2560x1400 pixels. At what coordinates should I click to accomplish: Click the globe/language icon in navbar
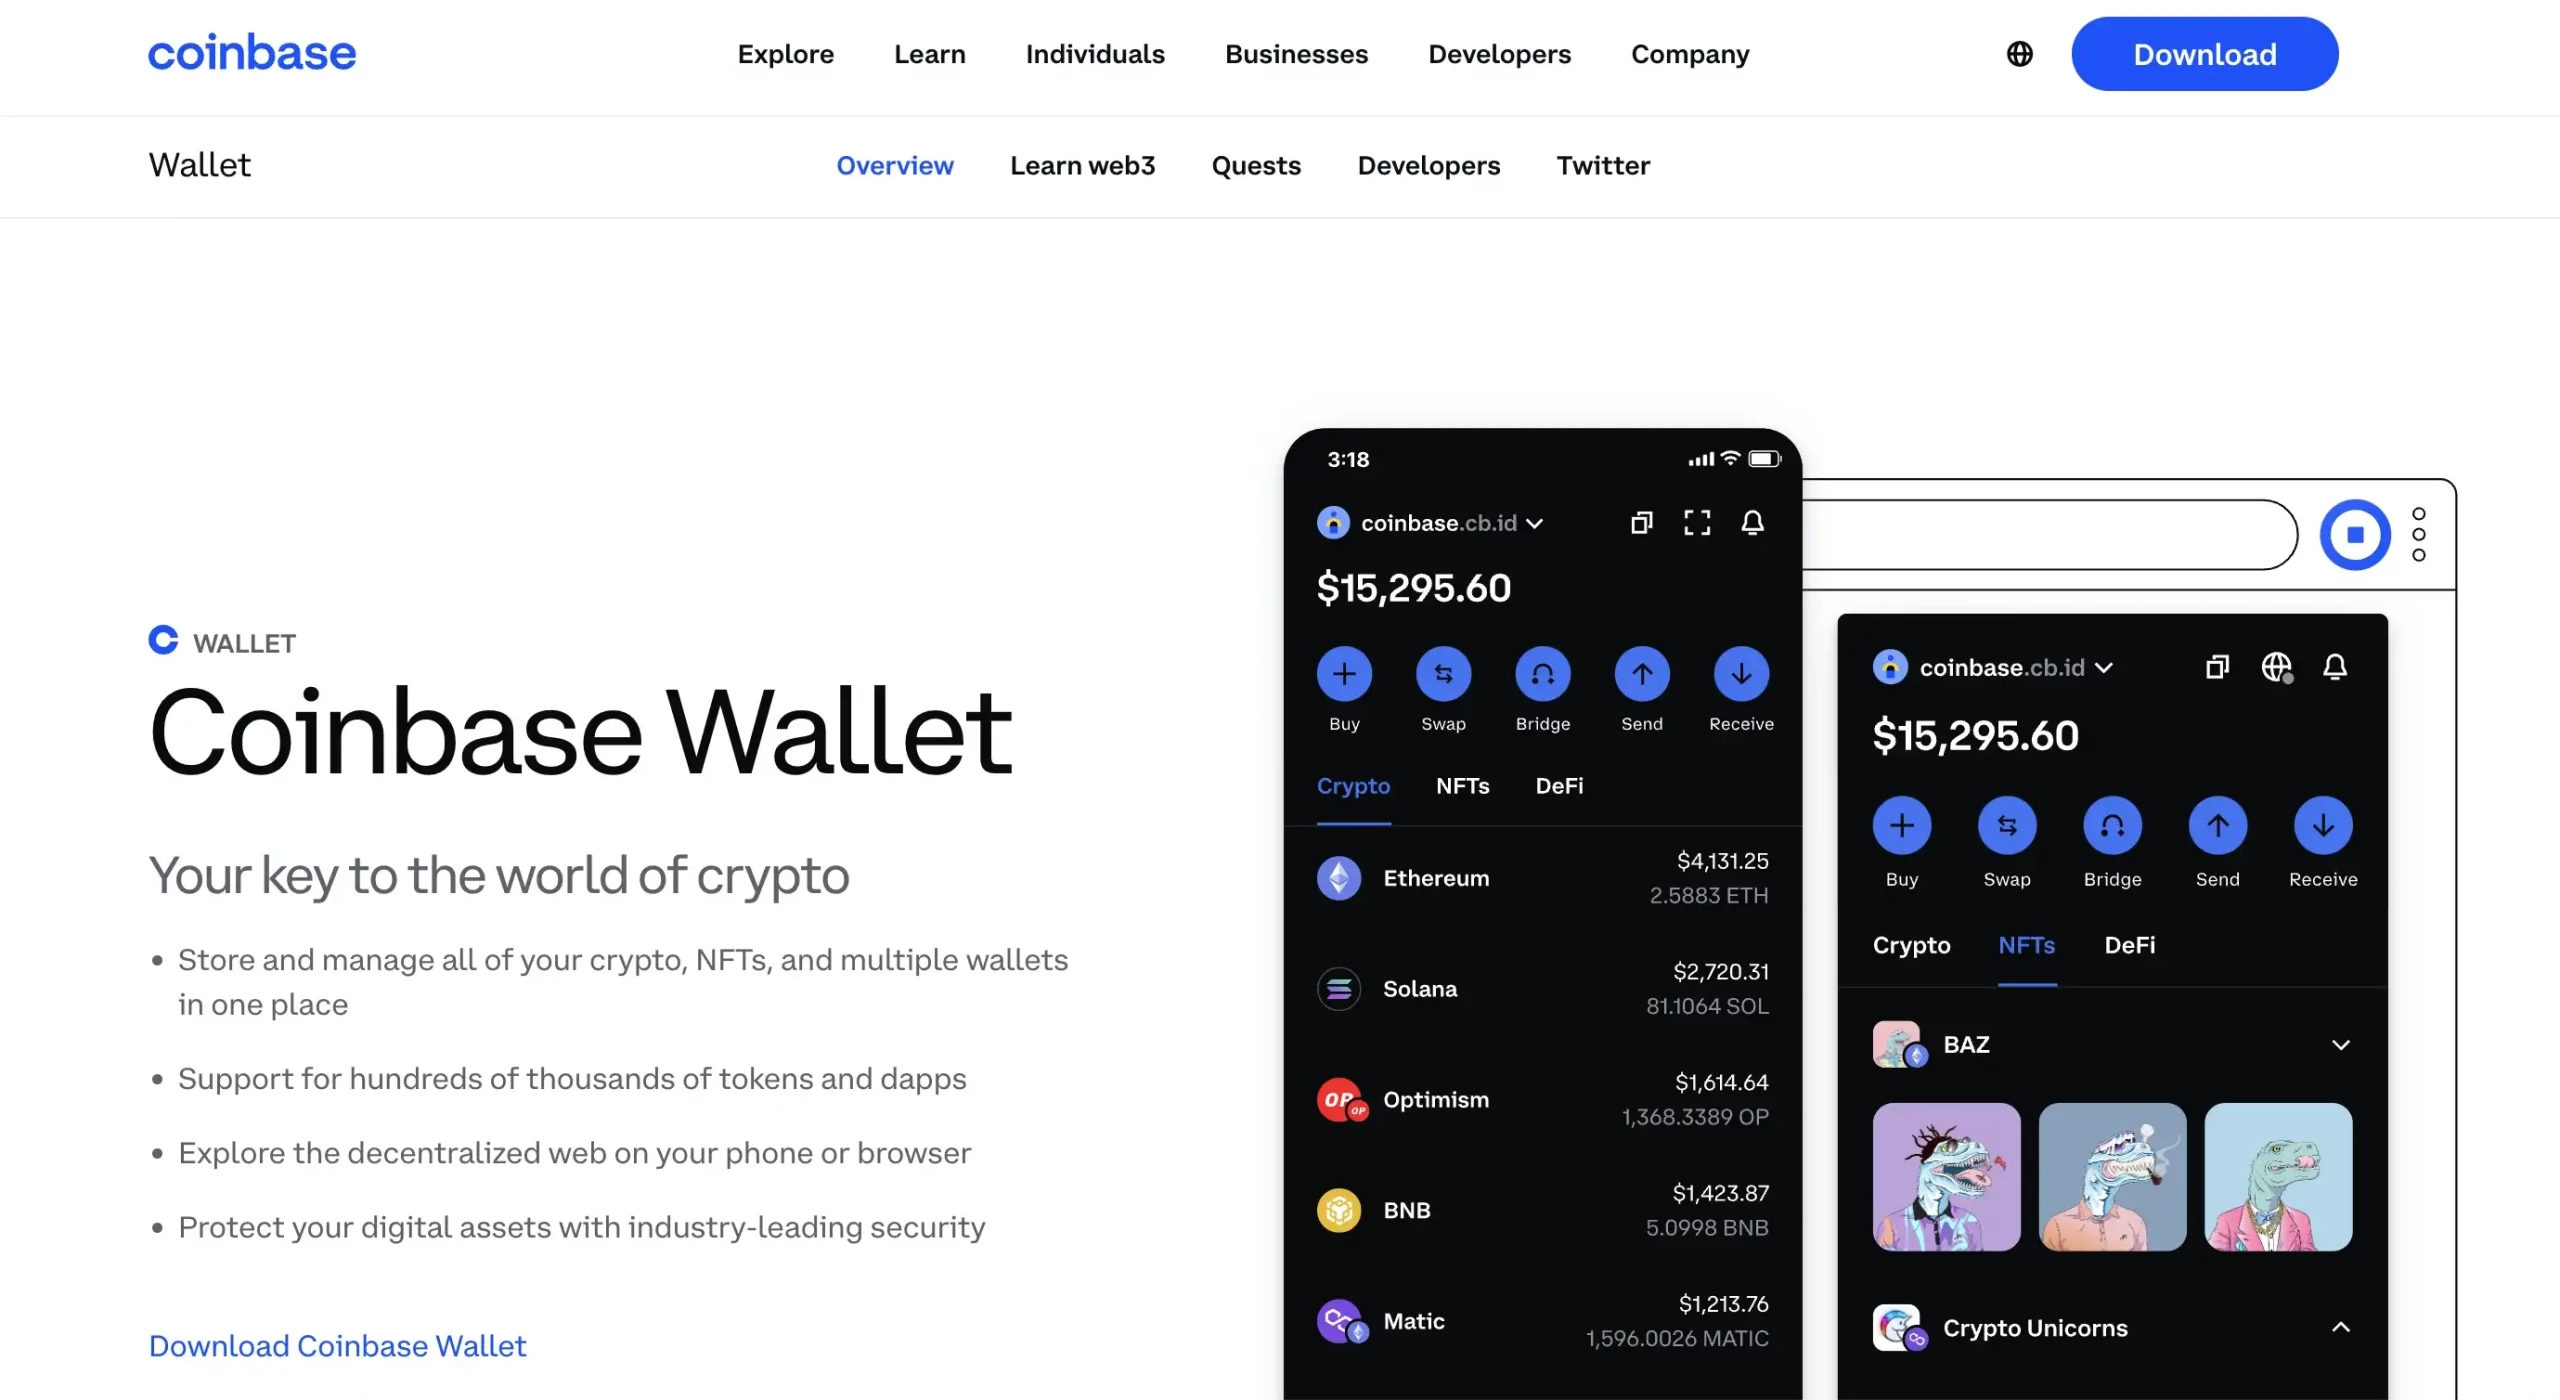pyautogui.click(x=2019, y=53)
